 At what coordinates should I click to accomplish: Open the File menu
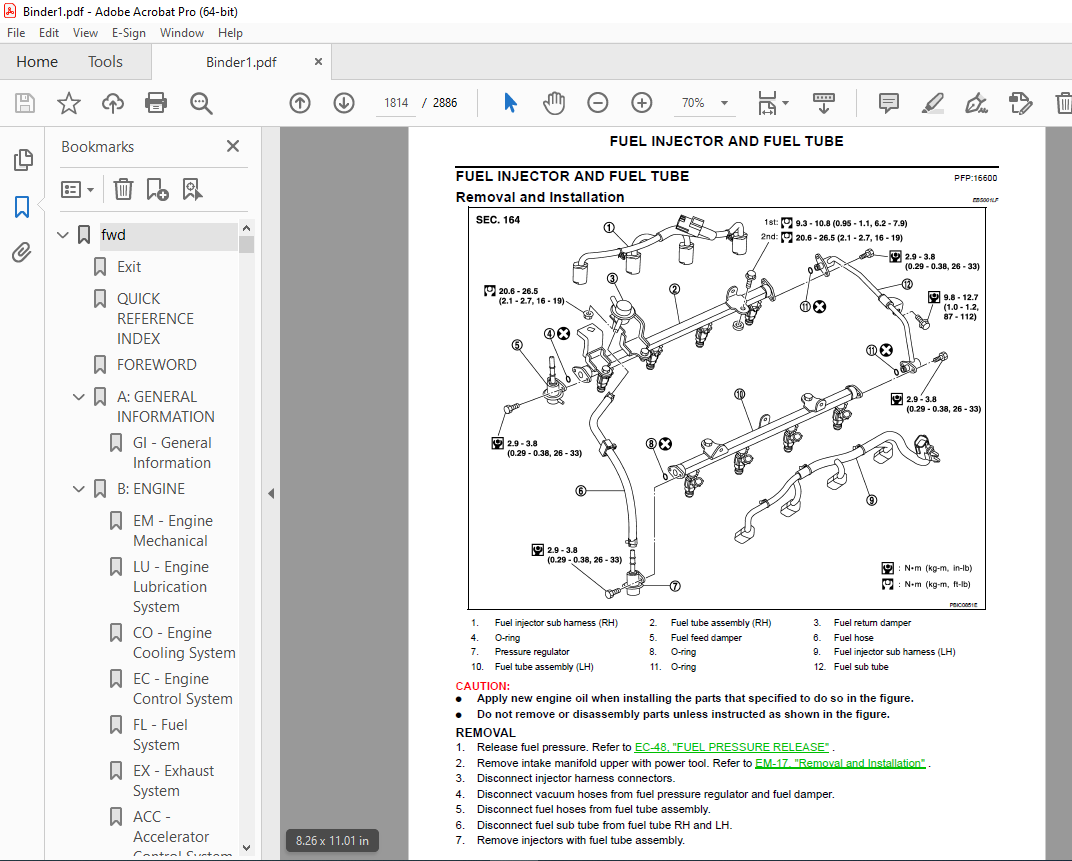16,33
